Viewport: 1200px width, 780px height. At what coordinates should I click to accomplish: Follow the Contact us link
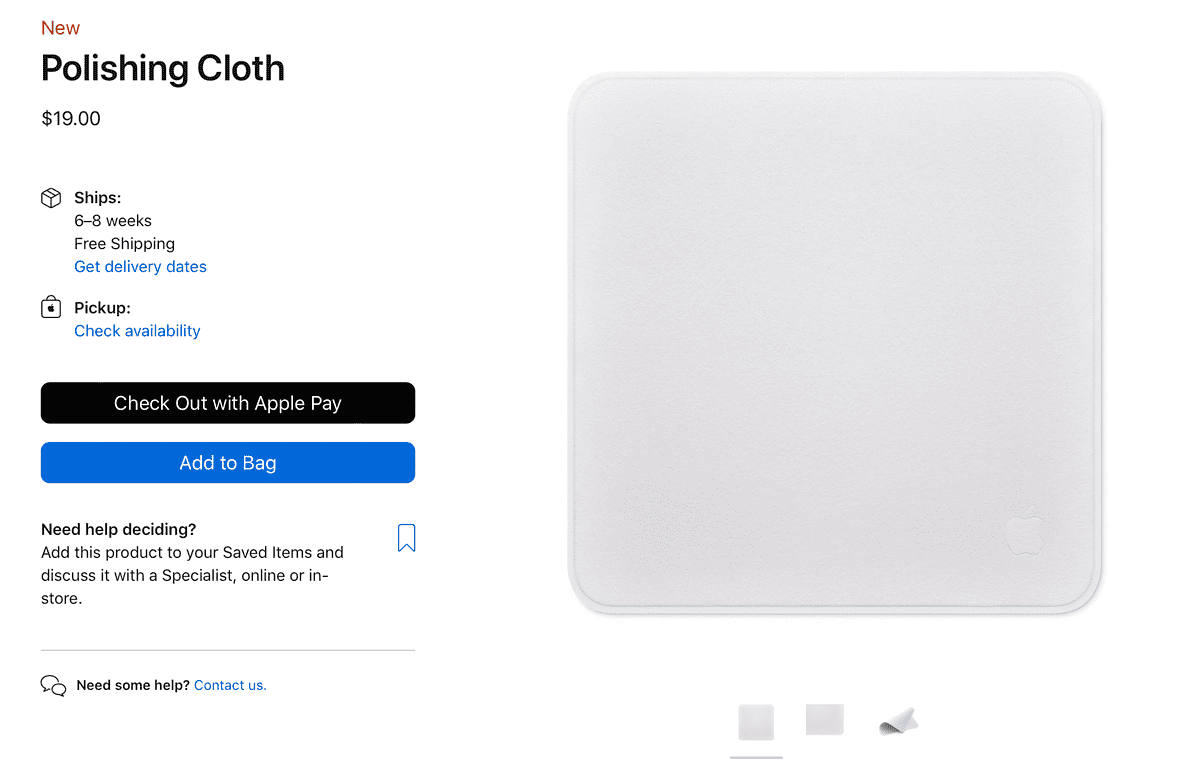pyautogui.click(x=230, y=685)
